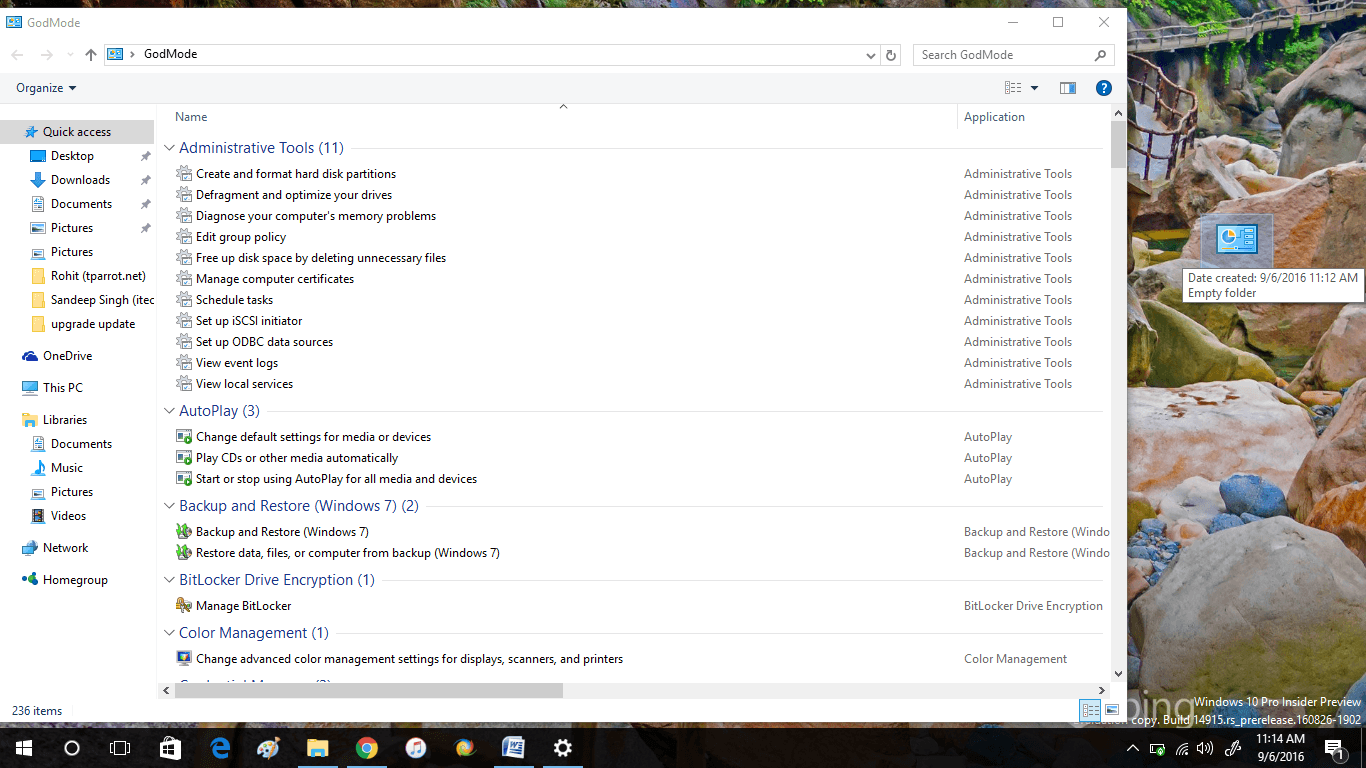The height and width of the screenshot is (768, 1366).
Task: Collapse the Administrative Tools group
Action: point(169,148)
